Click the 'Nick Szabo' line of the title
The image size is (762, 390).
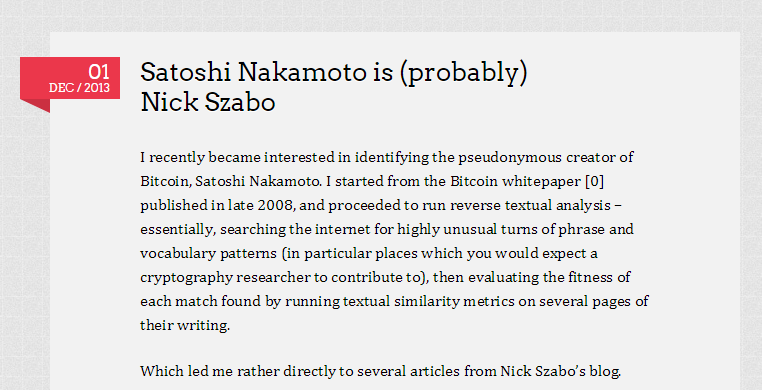[x=208, y=102]
